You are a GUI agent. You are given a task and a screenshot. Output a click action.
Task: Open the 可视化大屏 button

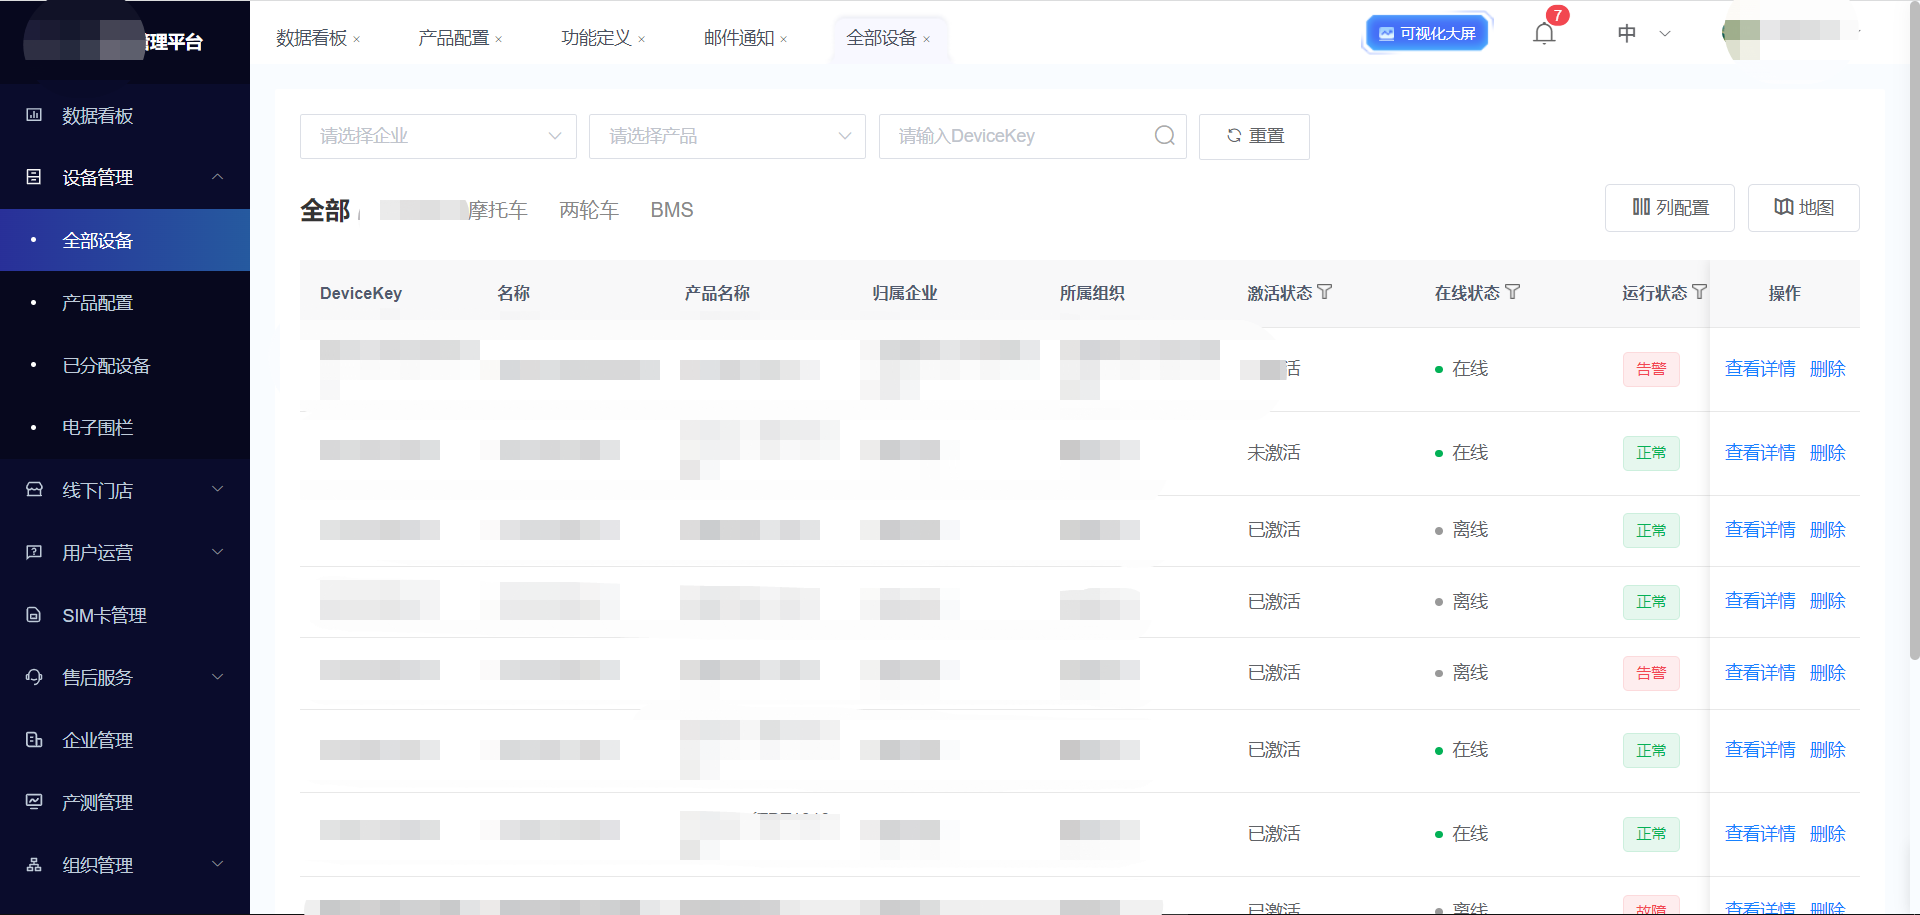tap(1427, 34)
